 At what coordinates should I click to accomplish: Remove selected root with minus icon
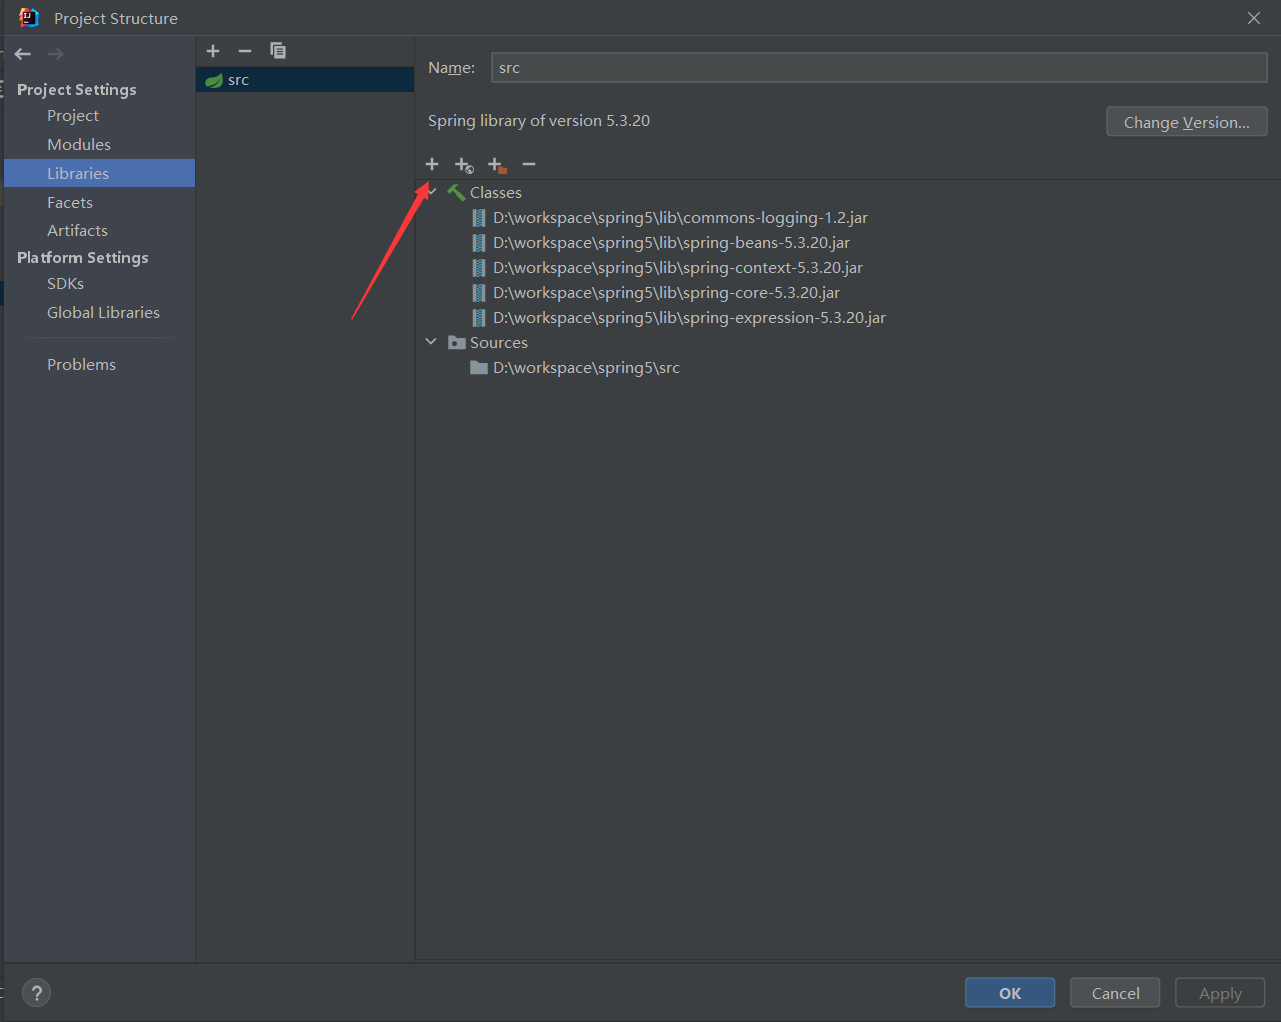[x=529, y=164]
